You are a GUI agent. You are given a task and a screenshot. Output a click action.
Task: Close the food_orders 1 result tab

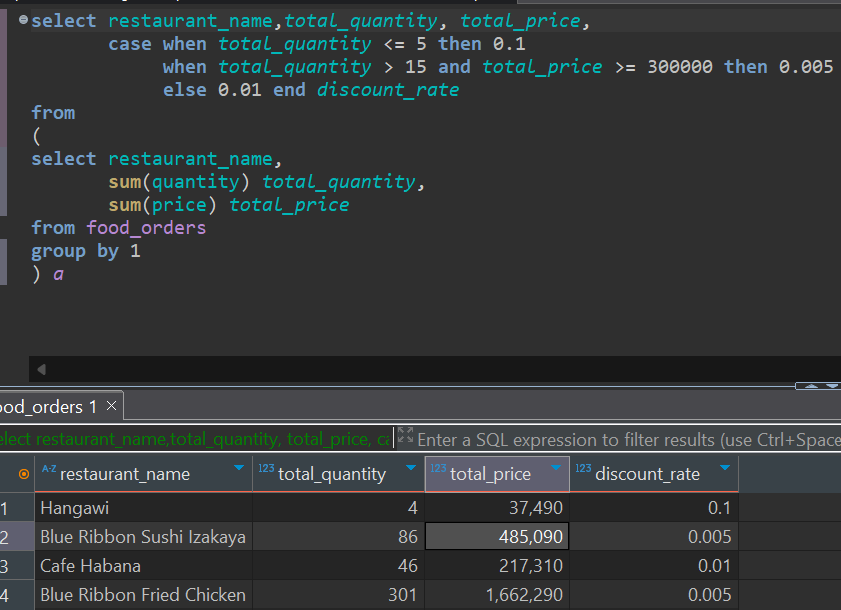click(112, 406)
